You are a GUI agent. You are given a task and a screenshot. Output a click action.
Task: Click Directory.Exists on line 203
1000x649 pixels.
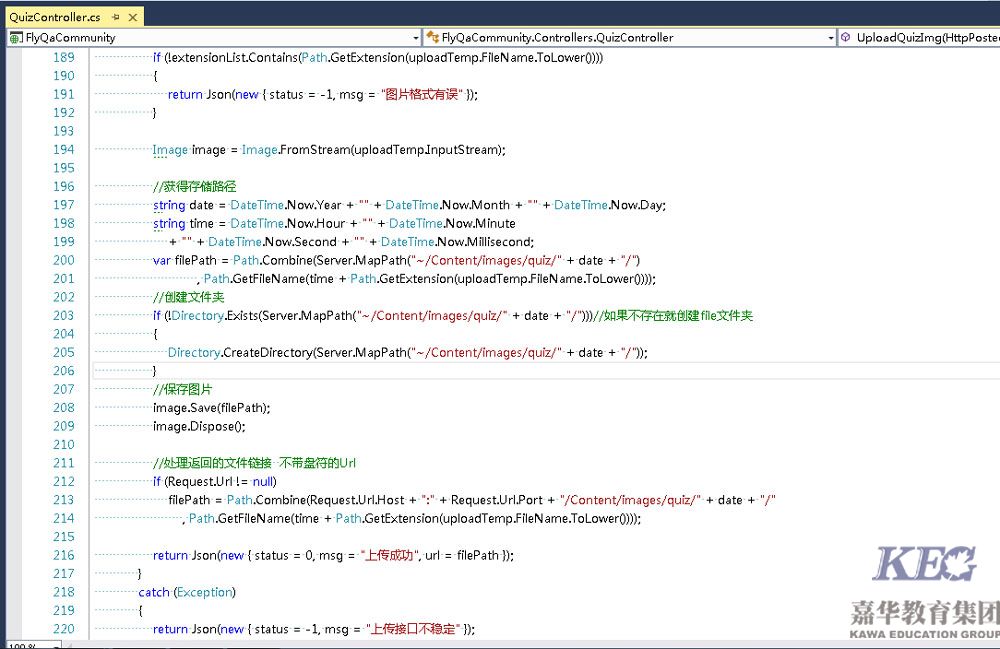coord(214,316)
